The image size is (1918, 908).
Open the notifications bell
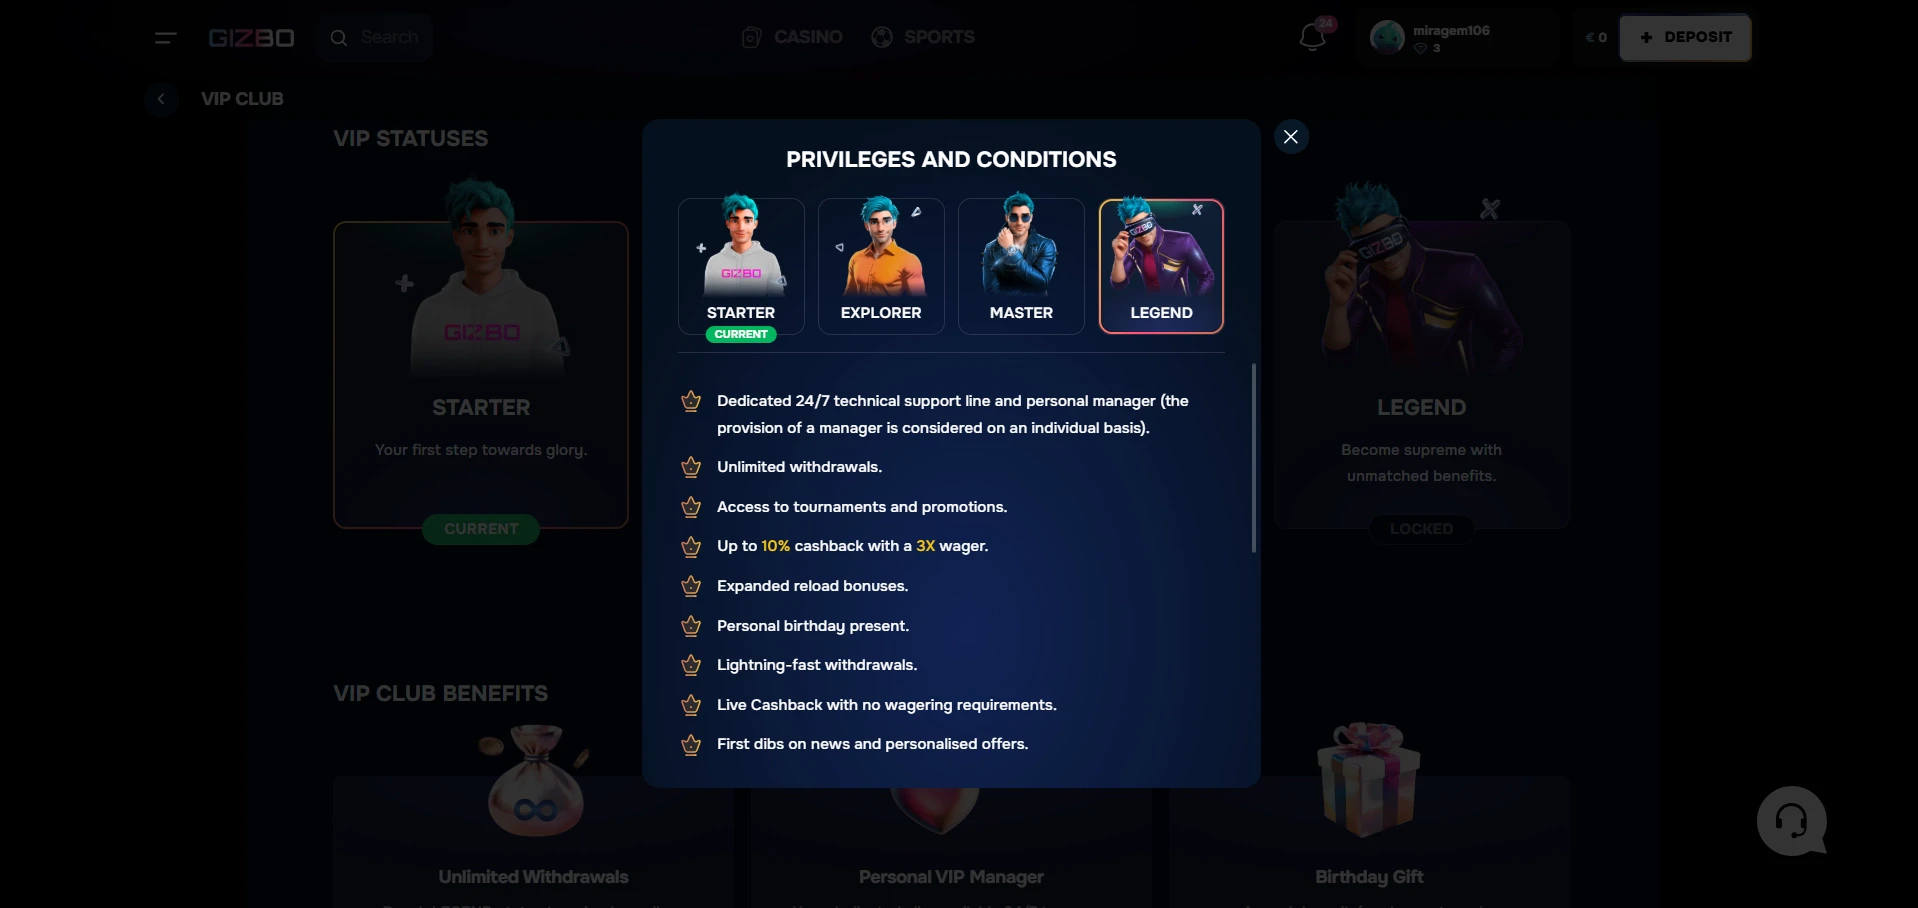coord(1312,38)
